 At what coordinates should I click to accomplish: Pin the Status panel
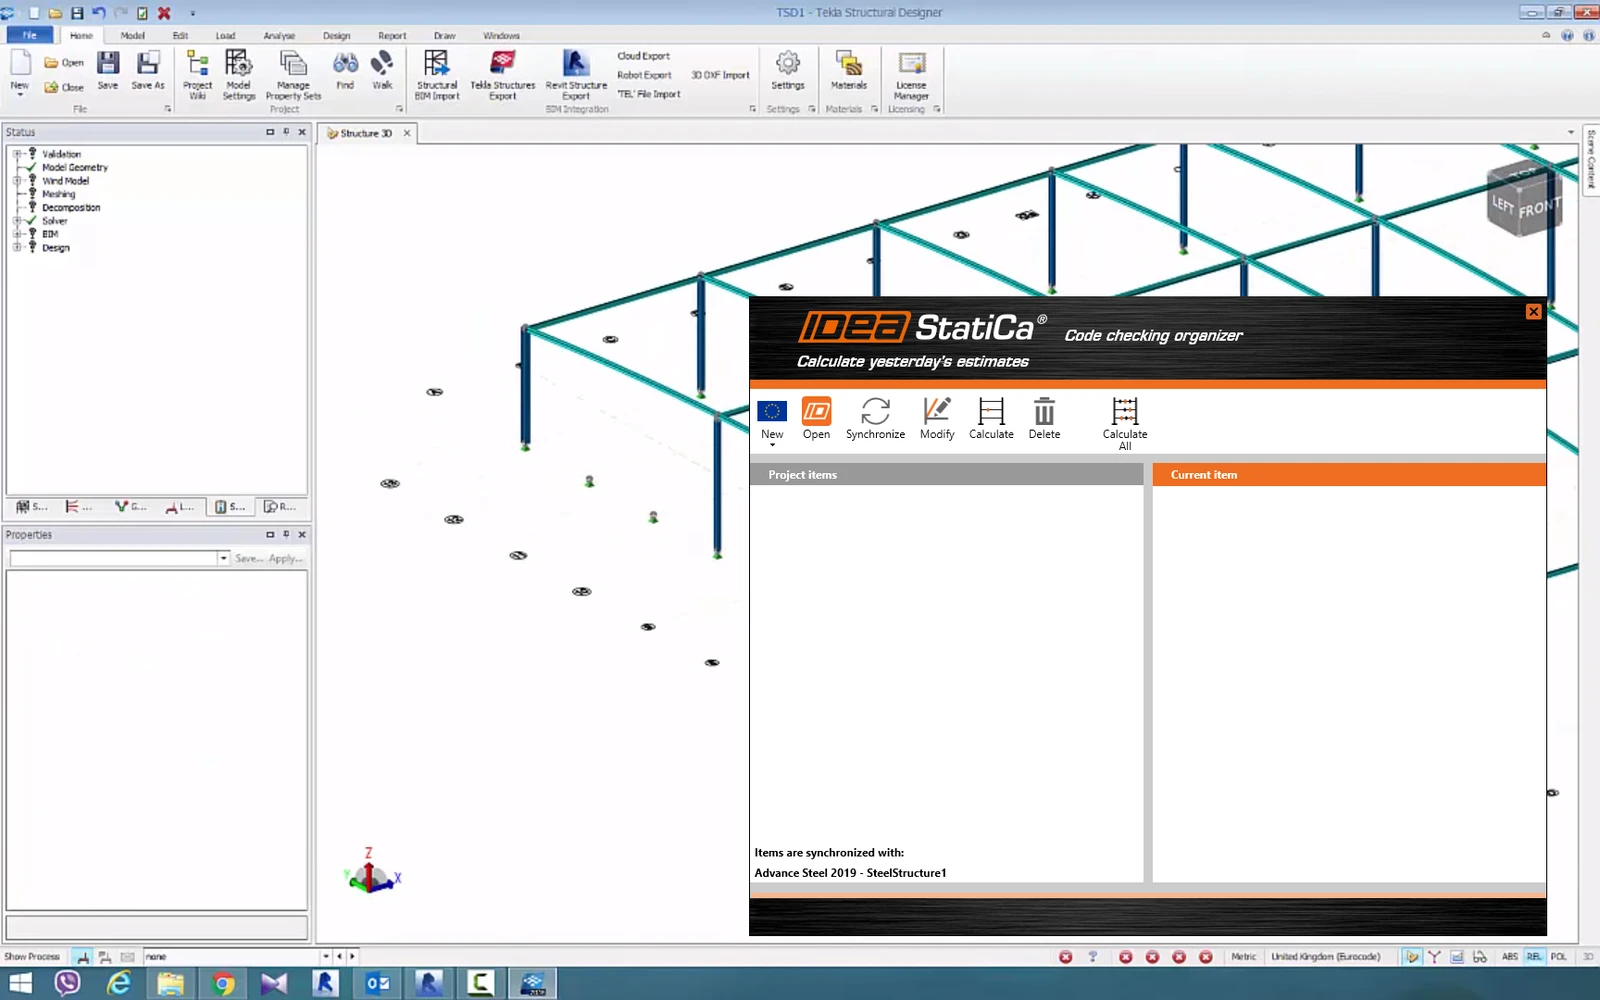coord(286,132)
